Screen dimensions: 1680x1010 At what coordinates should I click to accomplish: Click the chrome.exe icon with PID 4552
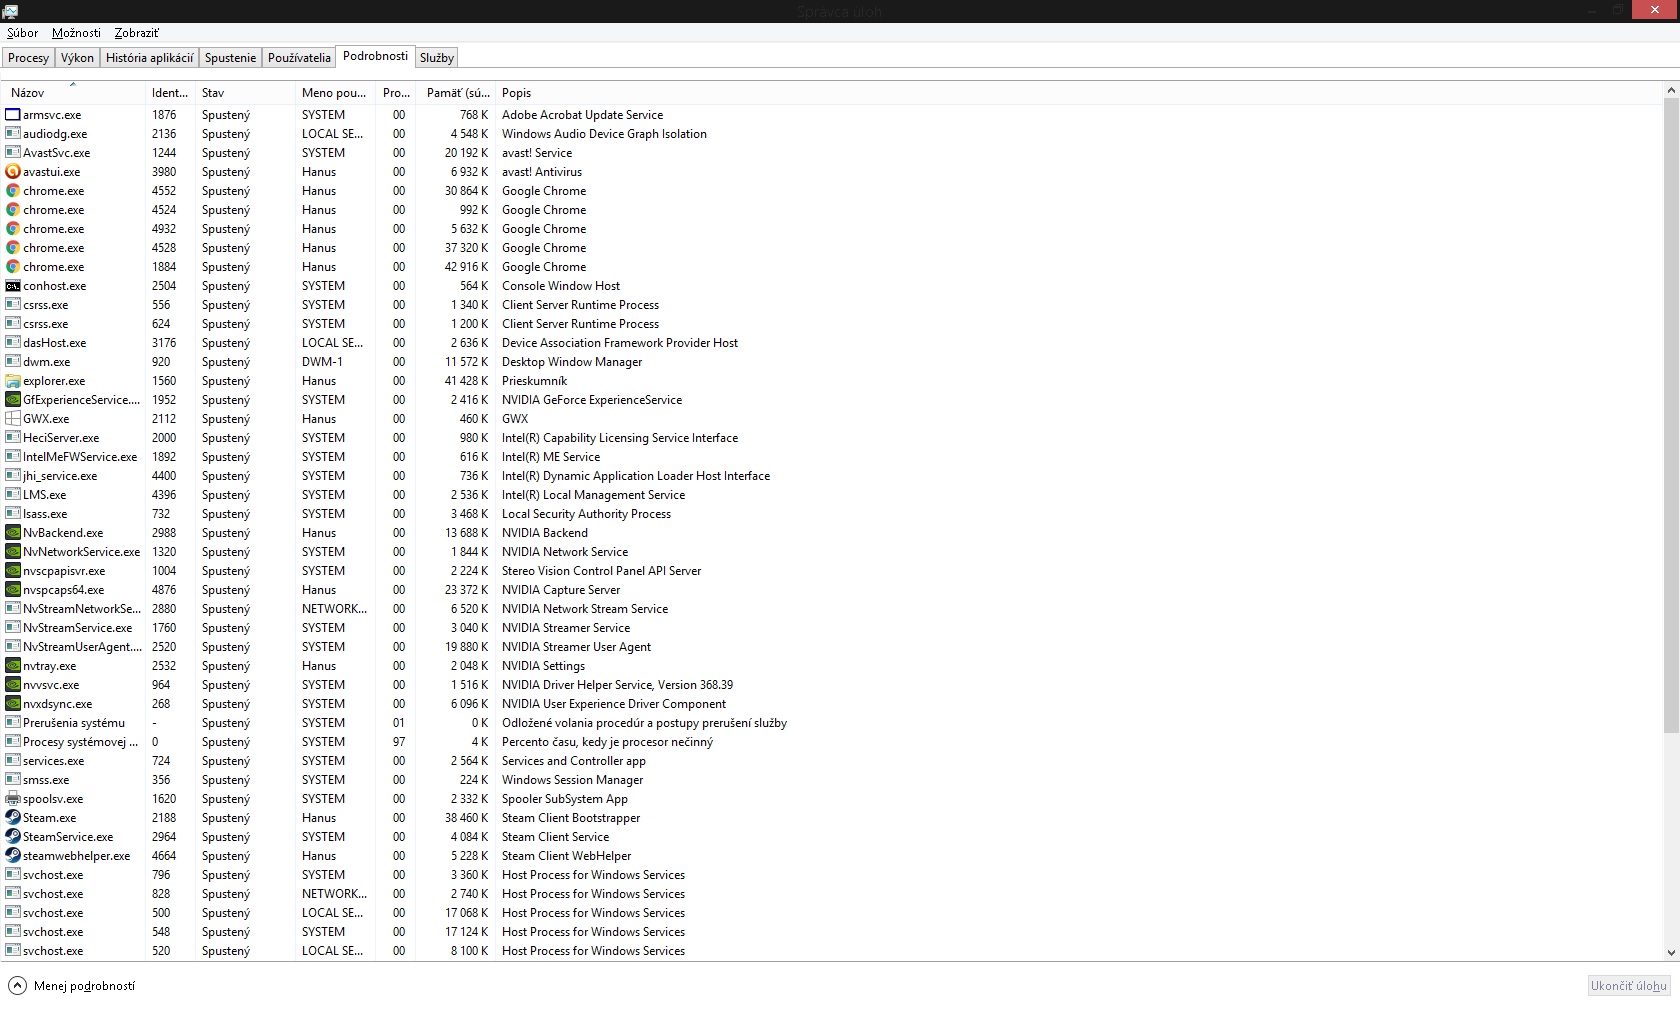[x=13, y=191]
